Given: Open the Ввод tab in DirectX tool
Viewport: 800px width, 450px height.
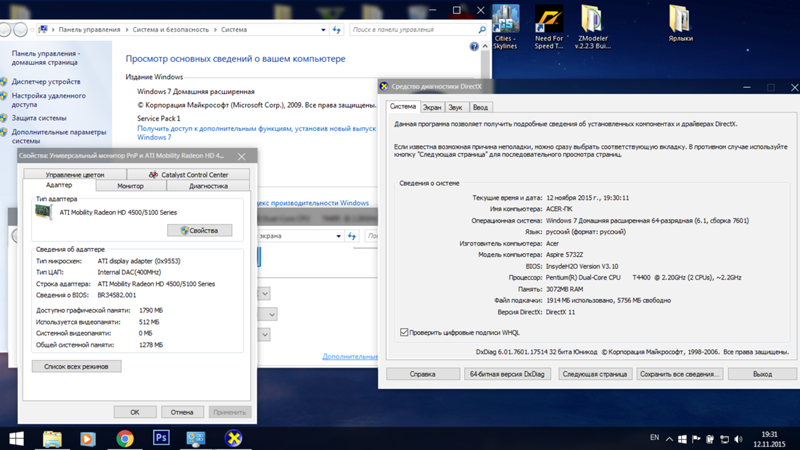Looking at the screenshot, I should 480,107.
